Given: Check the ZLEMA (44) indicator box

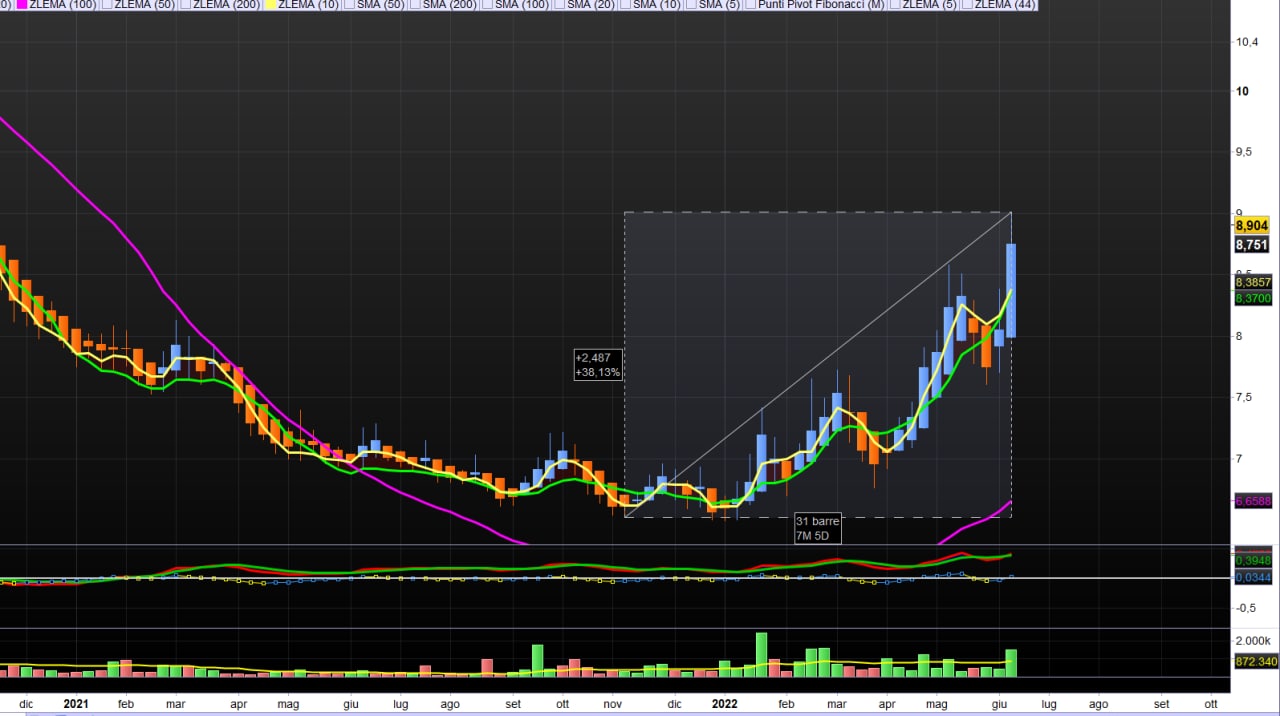Looking at the screenshot, I should coord(965,5).
